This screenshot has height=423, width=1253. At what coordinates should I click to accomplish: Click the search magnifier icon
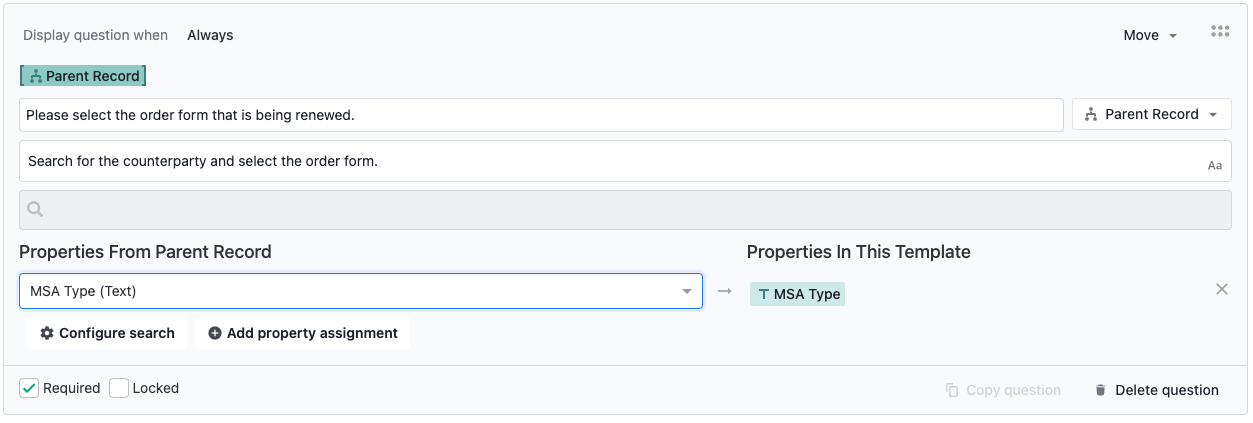tap(35, 210)
